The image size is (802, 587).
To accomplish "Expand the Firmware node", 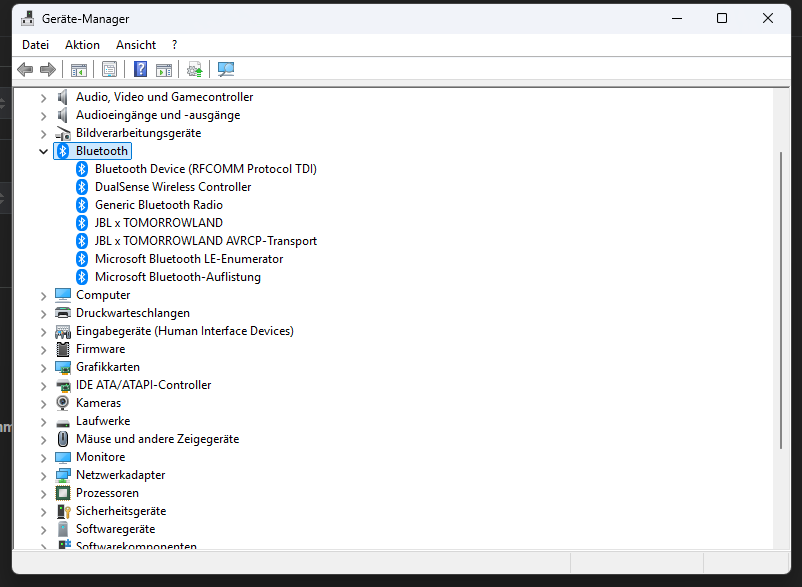I will coord(43,350).
